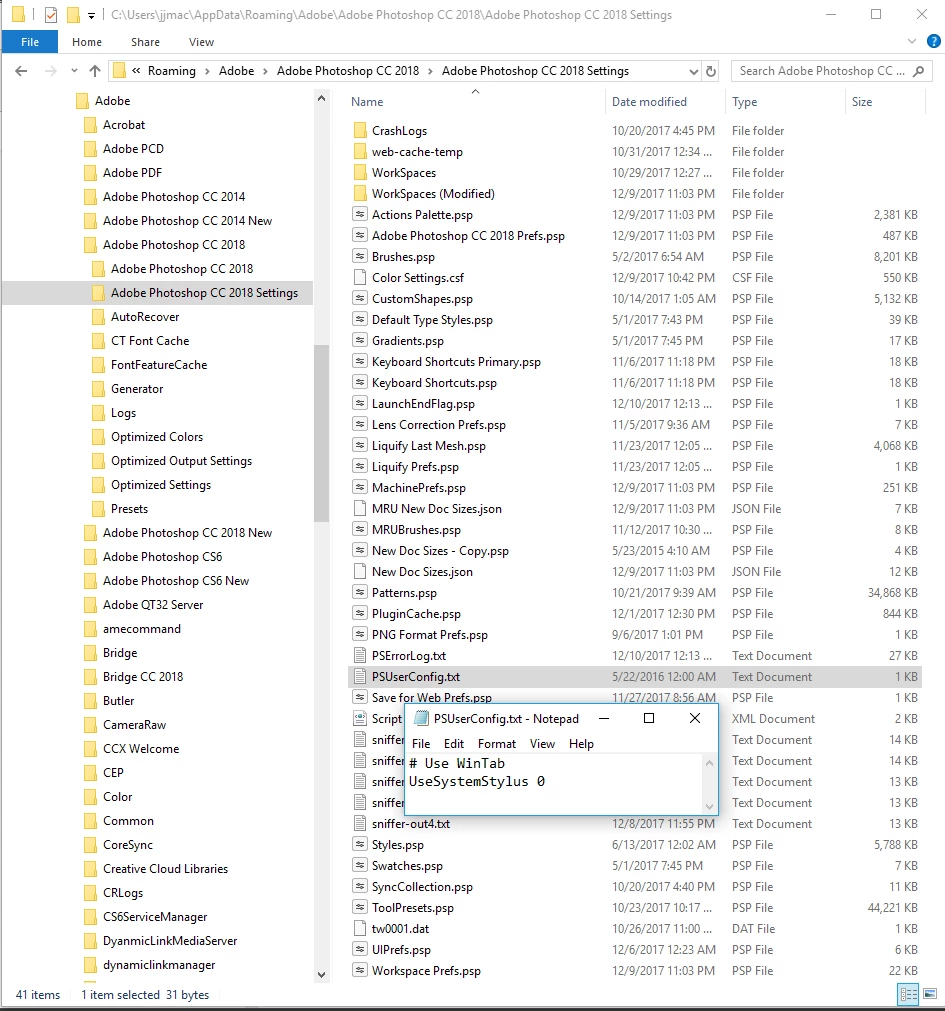Click breadcrumb chevron after Roaming
945x1011 pixels.
tap(208, 71)
